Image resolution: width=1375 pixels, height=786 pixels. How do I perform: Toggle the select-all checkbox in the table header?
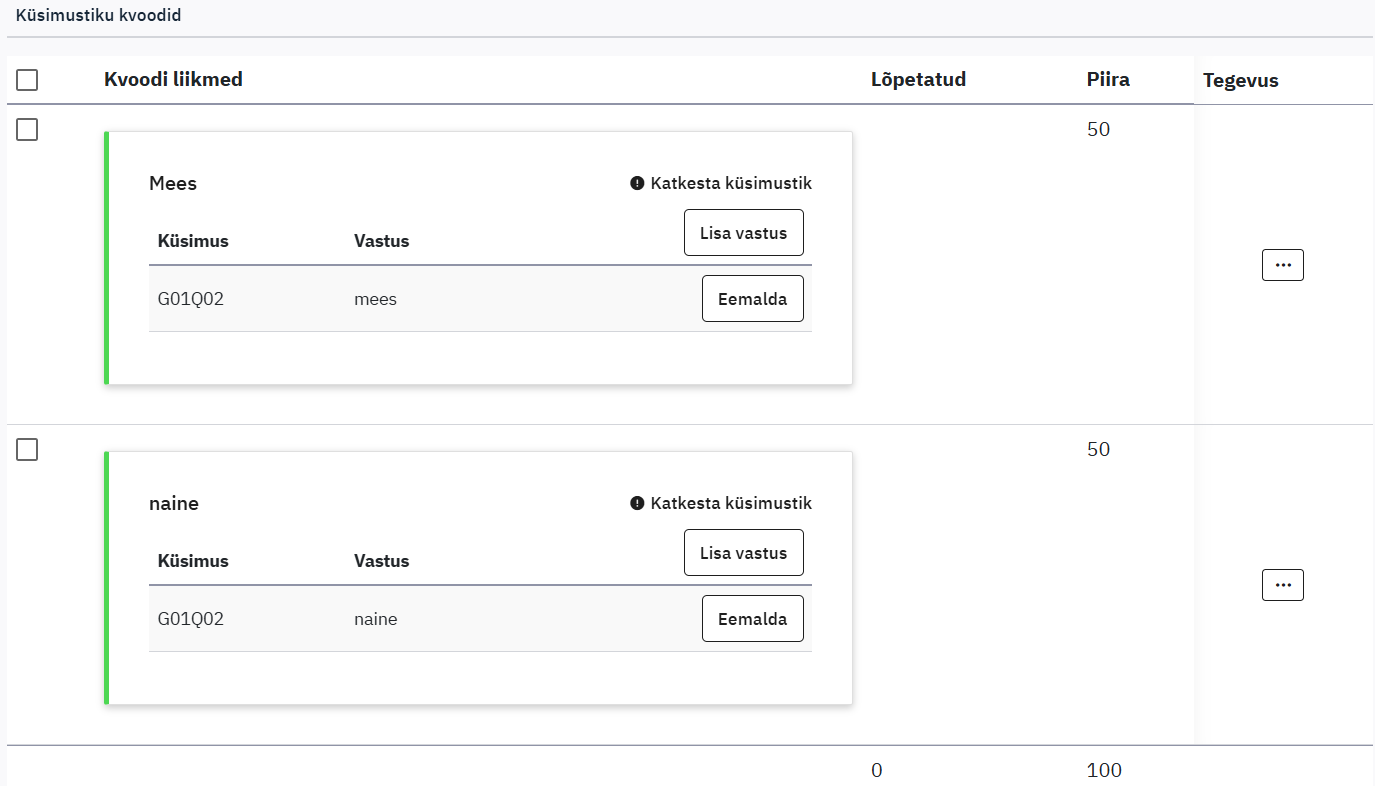27,80
